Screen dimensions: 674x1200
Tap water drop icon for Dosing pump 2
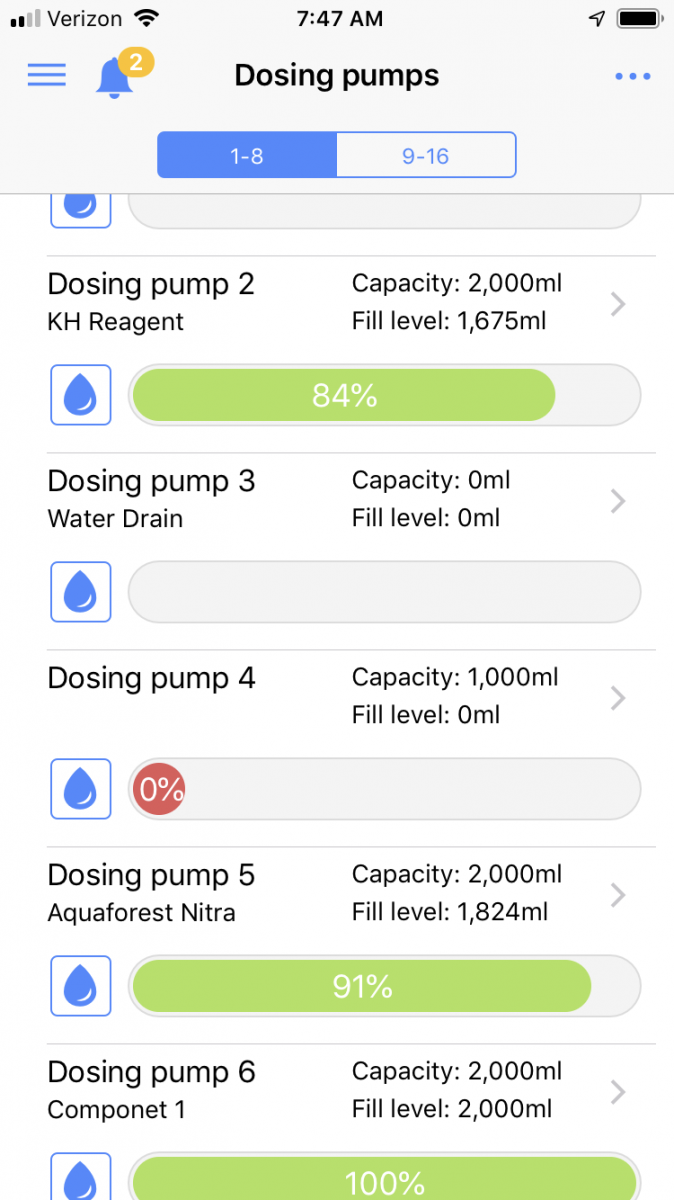coord(80,395)
